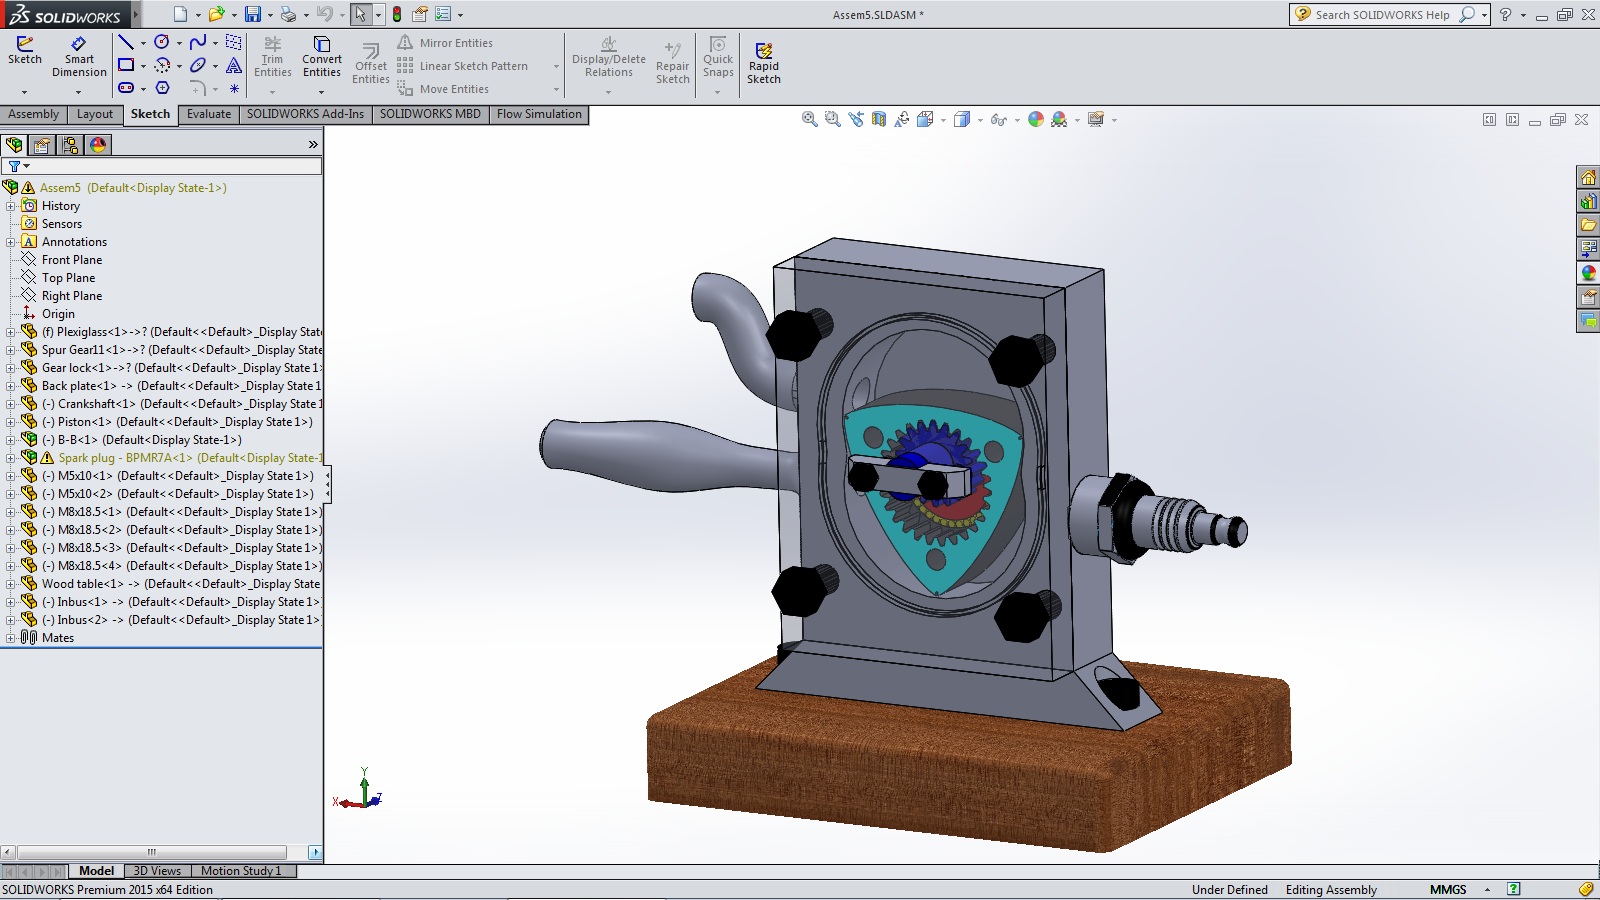Switch to the 3D Views tab
The image size is (1600, 900).
point(157,871)
